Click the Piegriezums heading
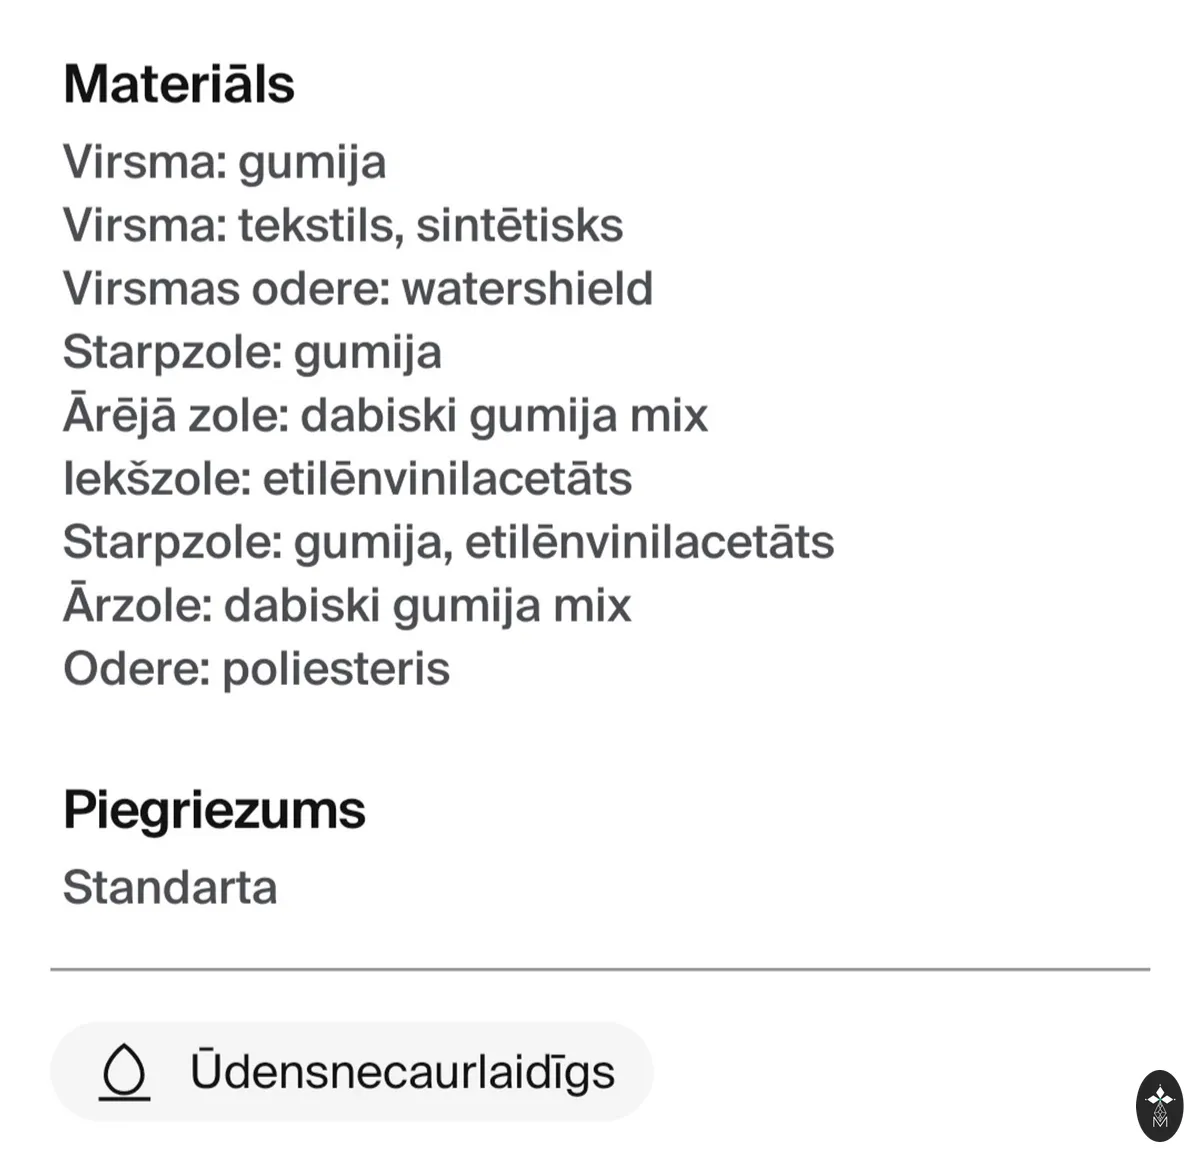Viewport: 1200px width, 1158px height. (214, 810)
